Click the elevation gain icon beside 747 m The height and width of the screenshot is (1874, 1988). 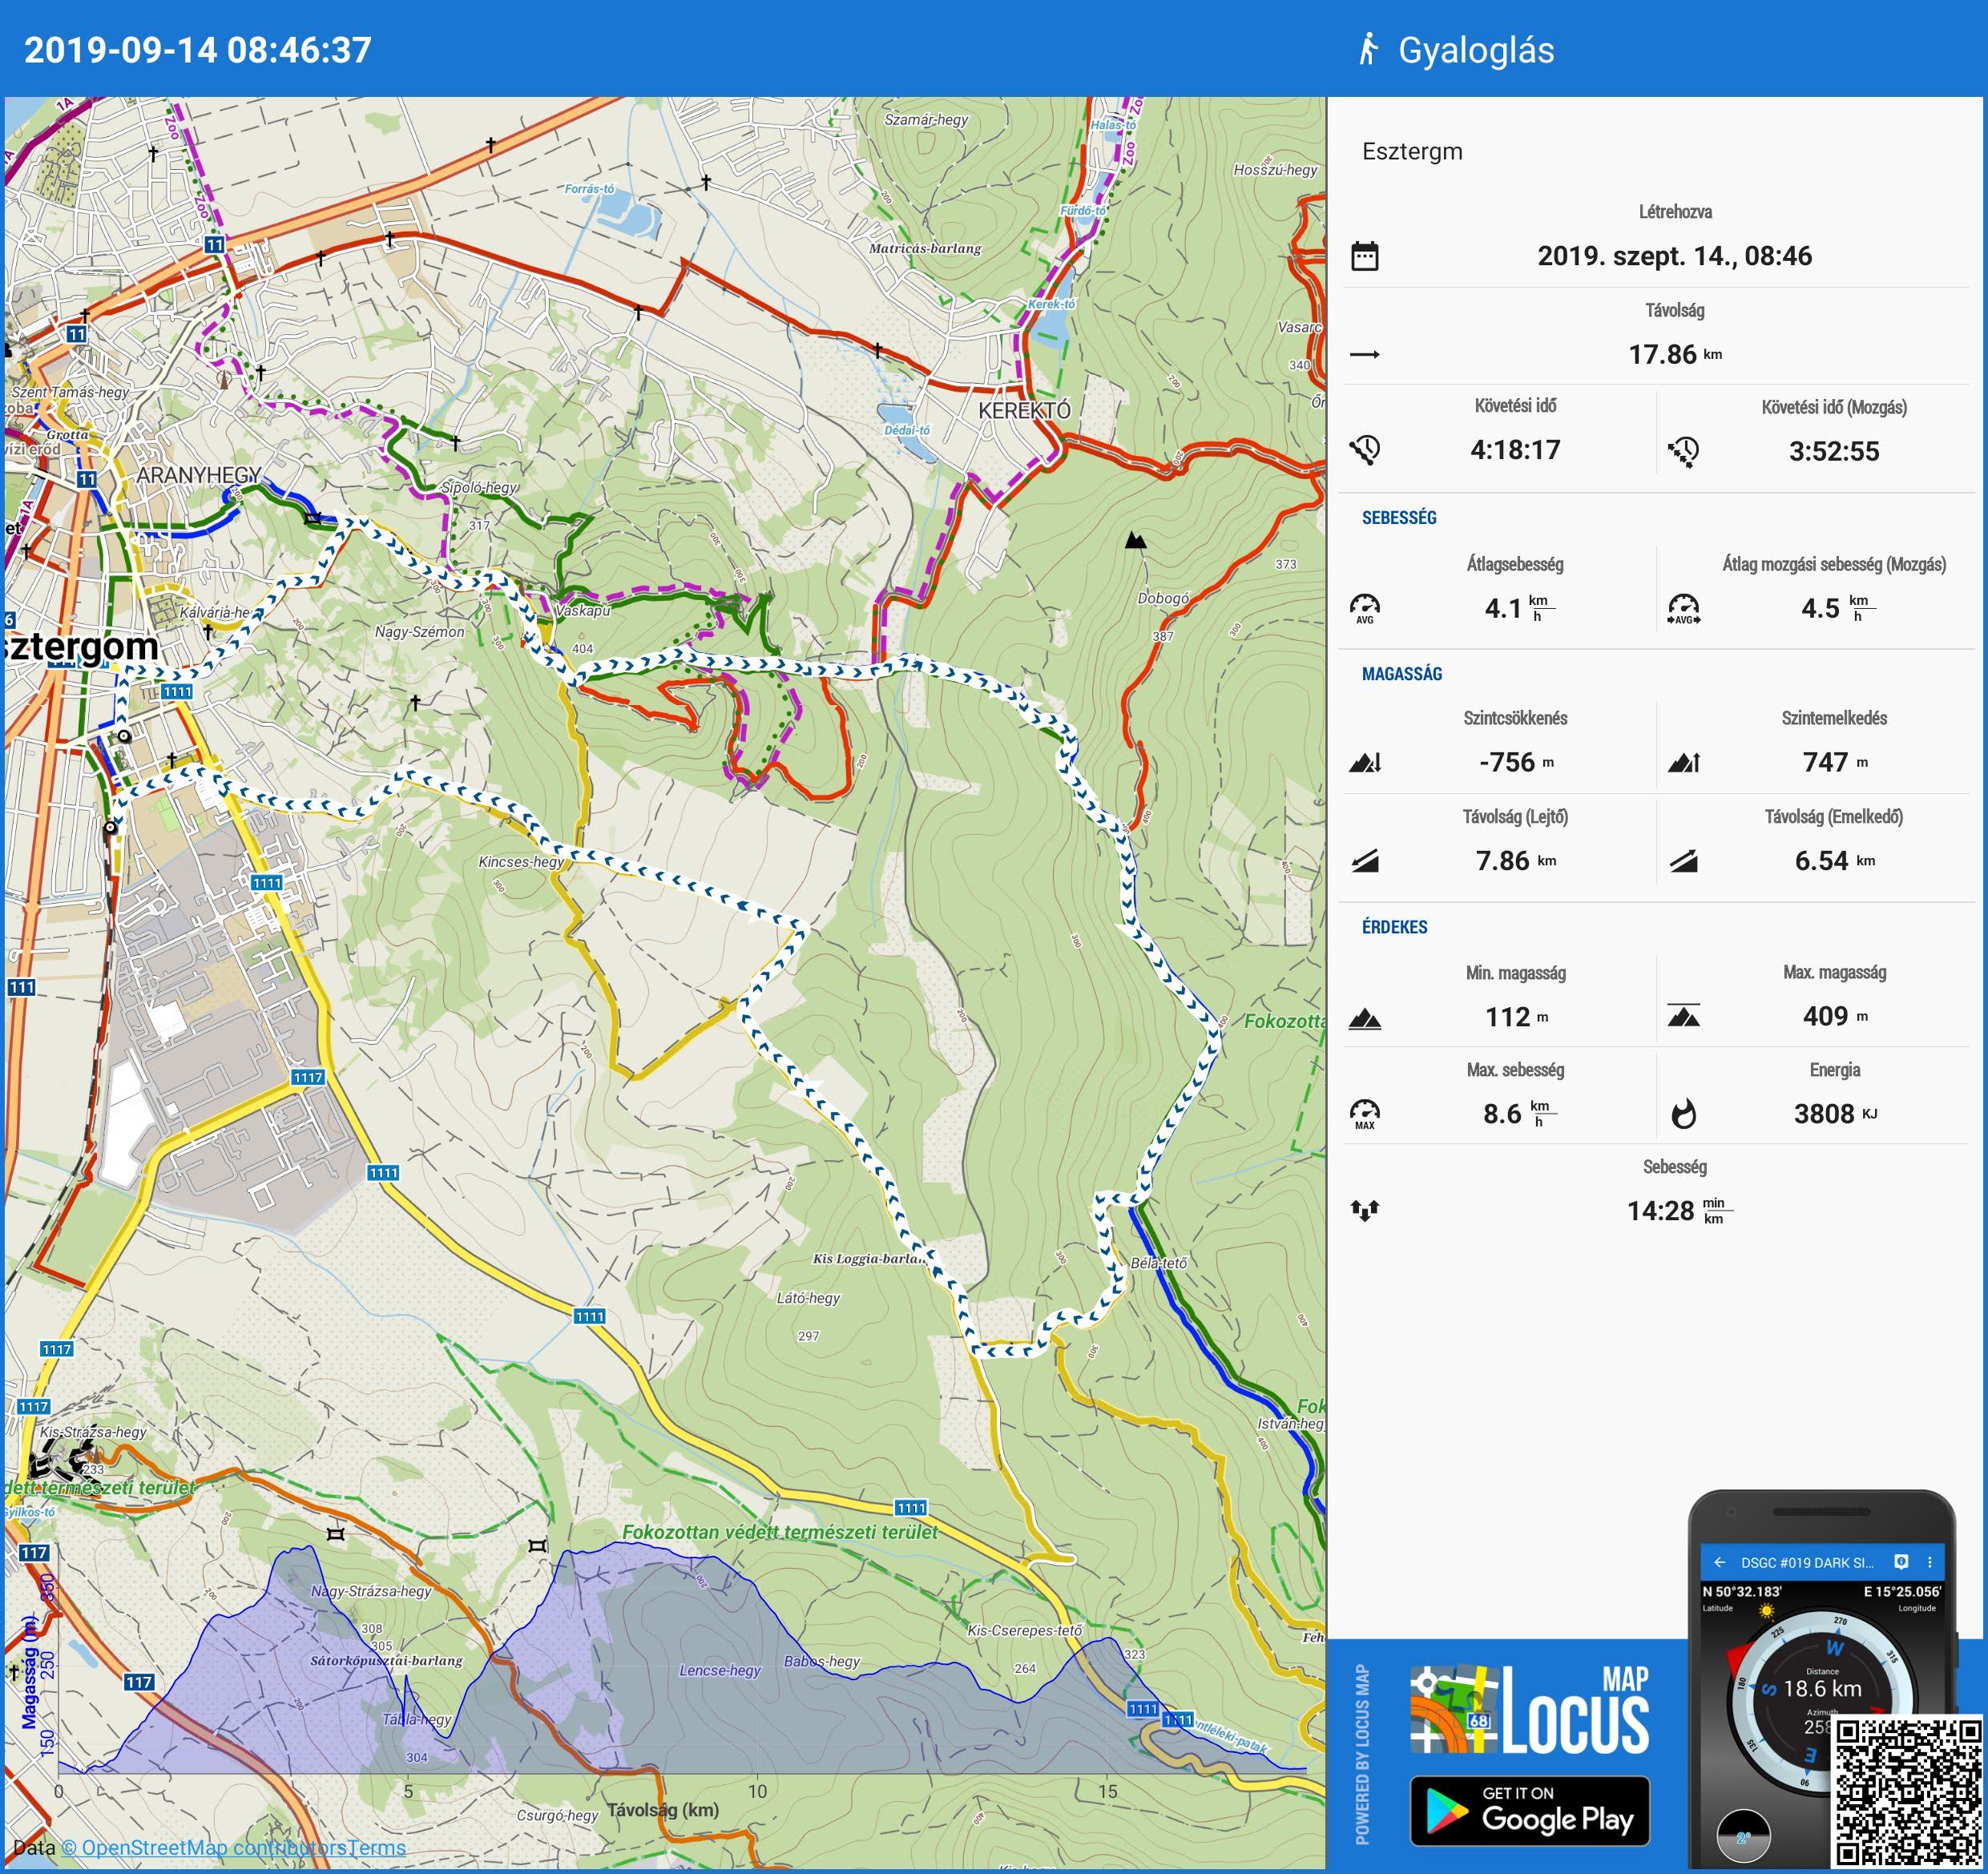(1684, 763)
